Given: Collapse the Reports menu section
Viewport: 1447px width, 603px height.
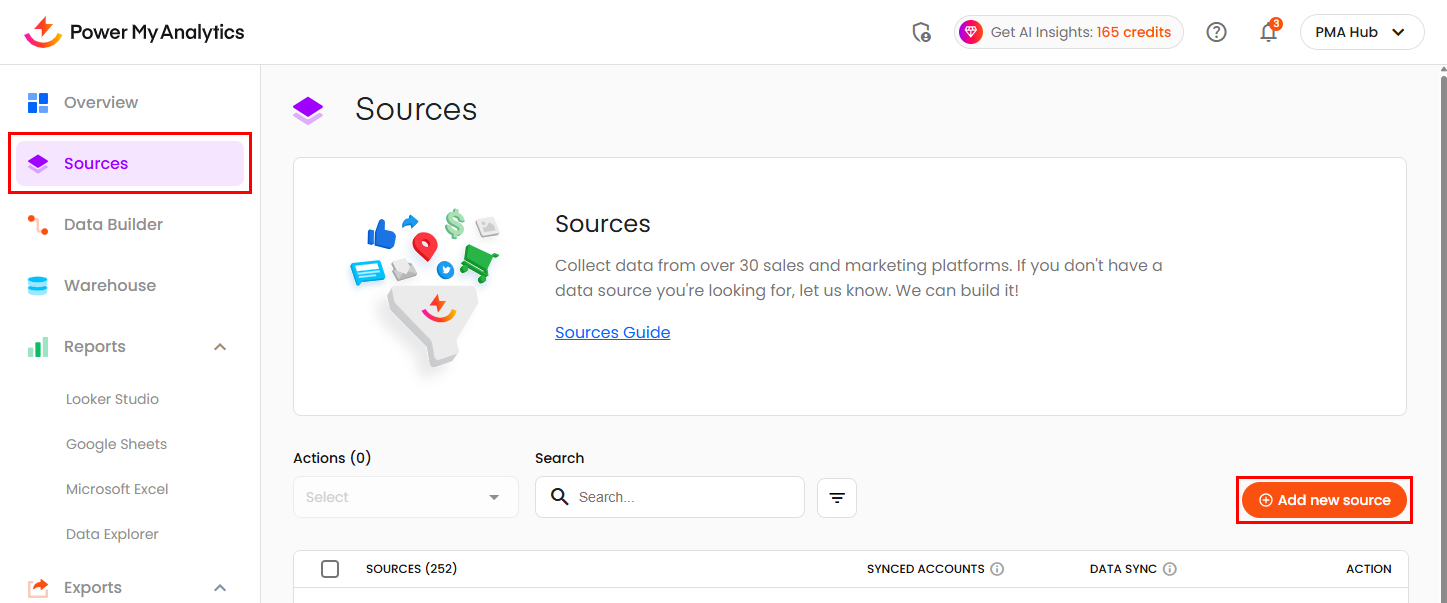Looking at the screenshot, I should pyautogui.click(x=221, y=347).
